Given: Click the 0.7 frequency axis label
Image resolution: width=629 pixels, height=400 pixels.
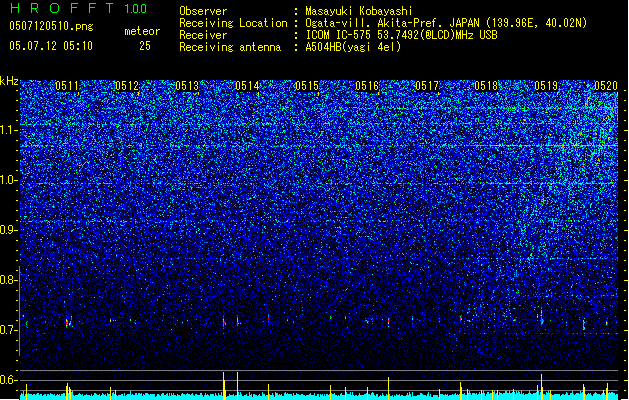Looking at the screenshot, I should [x=9, y=330].
